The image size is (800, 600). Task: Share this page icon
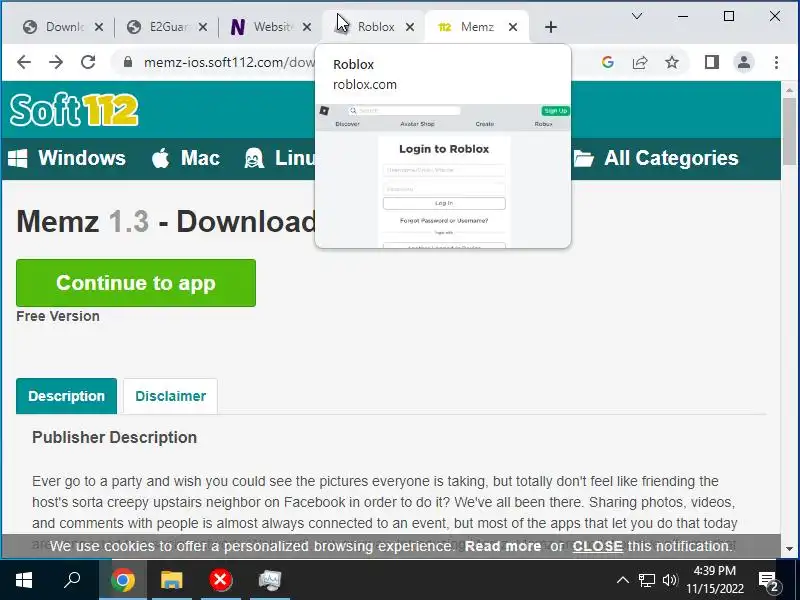tap(640, 62)
